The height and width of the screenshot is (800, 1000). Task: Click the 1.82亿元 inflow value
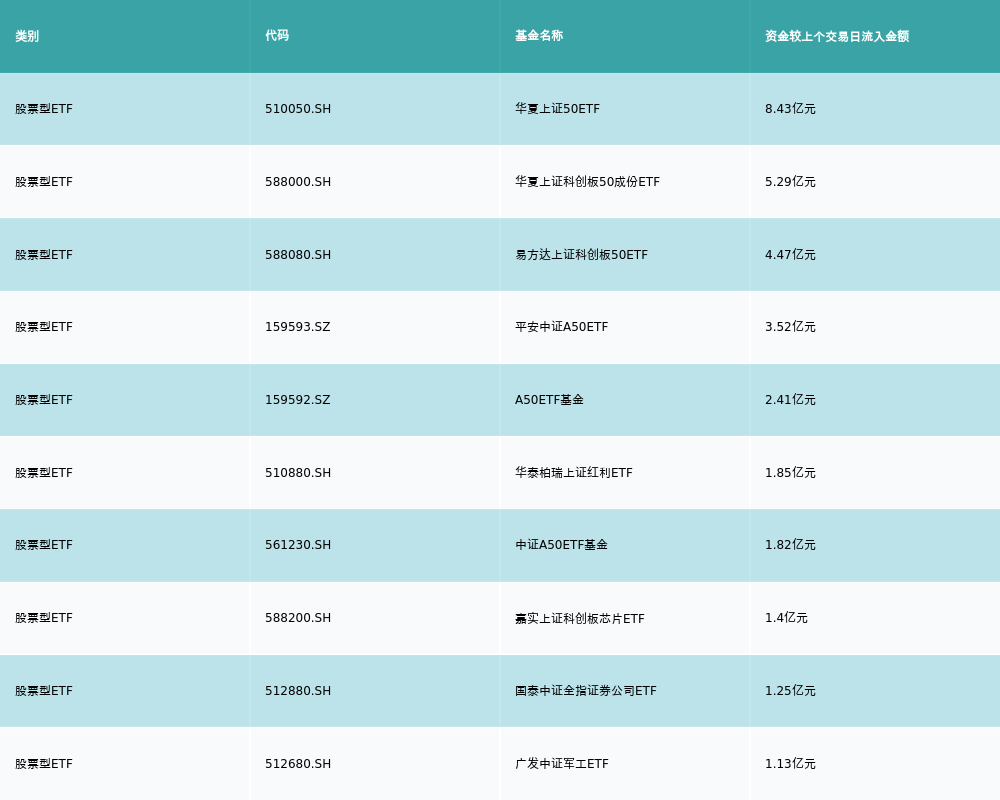click(x=790, y=545)
